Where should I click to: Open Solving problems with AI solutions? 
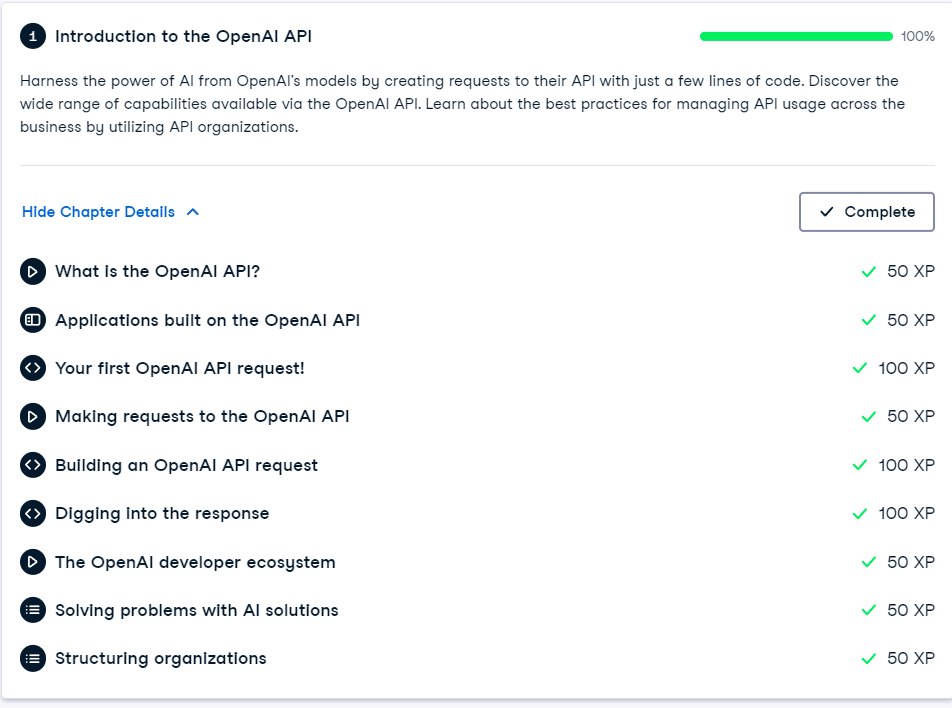pos(197,610)
